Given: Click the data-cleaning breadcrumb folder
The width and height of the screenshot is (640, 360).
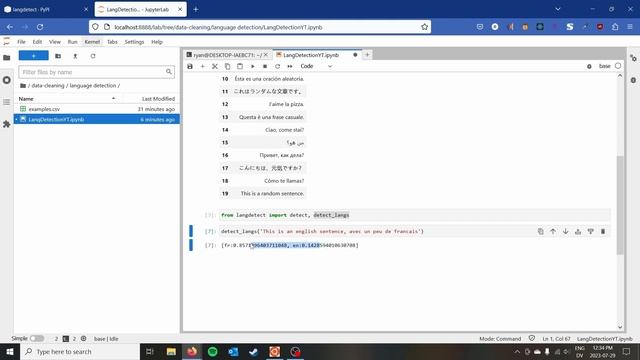Looking at the screenshot, I should 48,86.
